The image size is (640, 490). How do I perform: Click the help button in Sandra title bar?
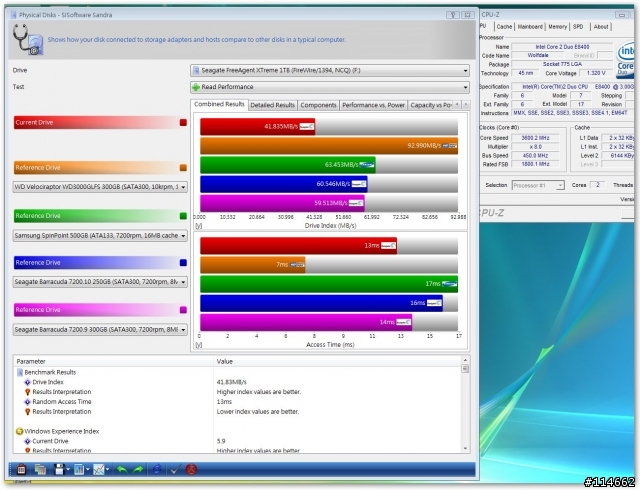click(453, 15)
